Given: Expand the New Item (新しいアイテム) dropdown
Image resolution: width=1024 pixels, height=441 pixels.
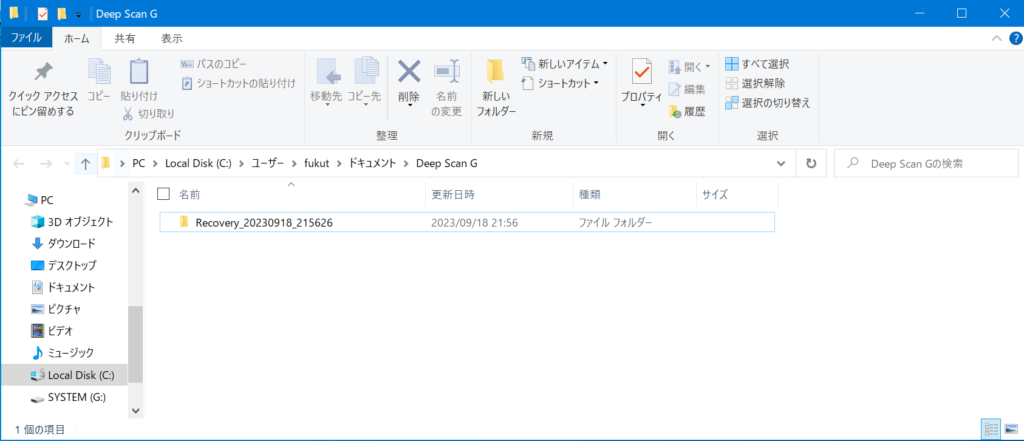Looking at the screenshot, I should (x=565, y=63).
